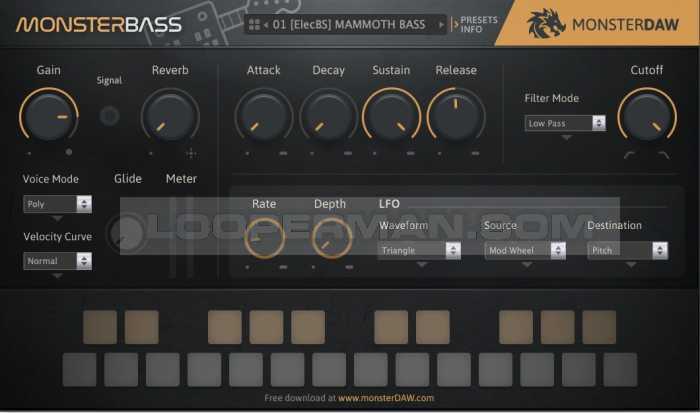The image size is (700, 413).
Task: Go to the next preset arrow
Action: coord(441,24)
